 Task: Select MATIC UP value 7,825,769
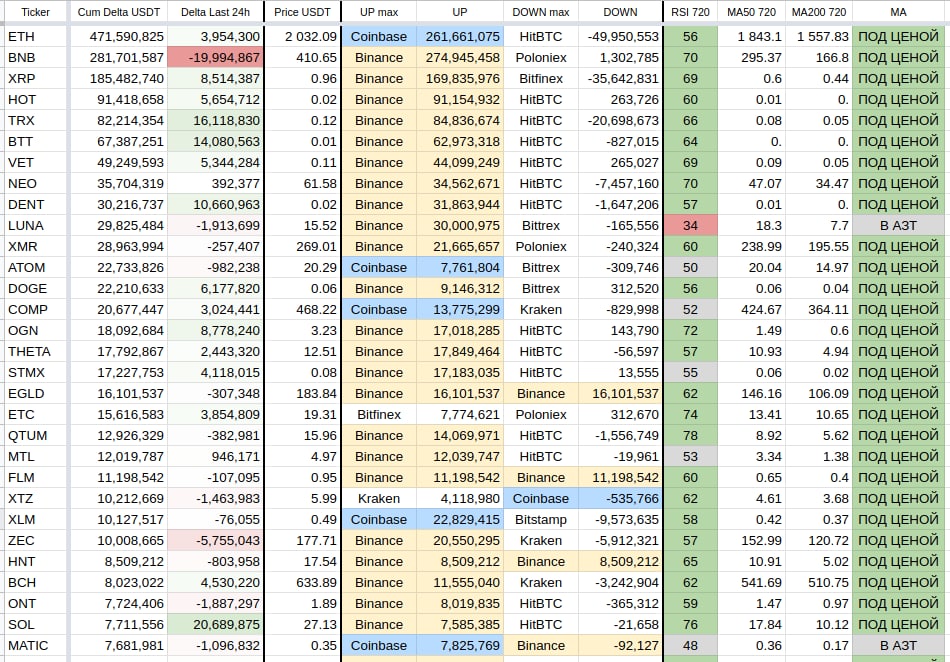(x=460, y=646)
